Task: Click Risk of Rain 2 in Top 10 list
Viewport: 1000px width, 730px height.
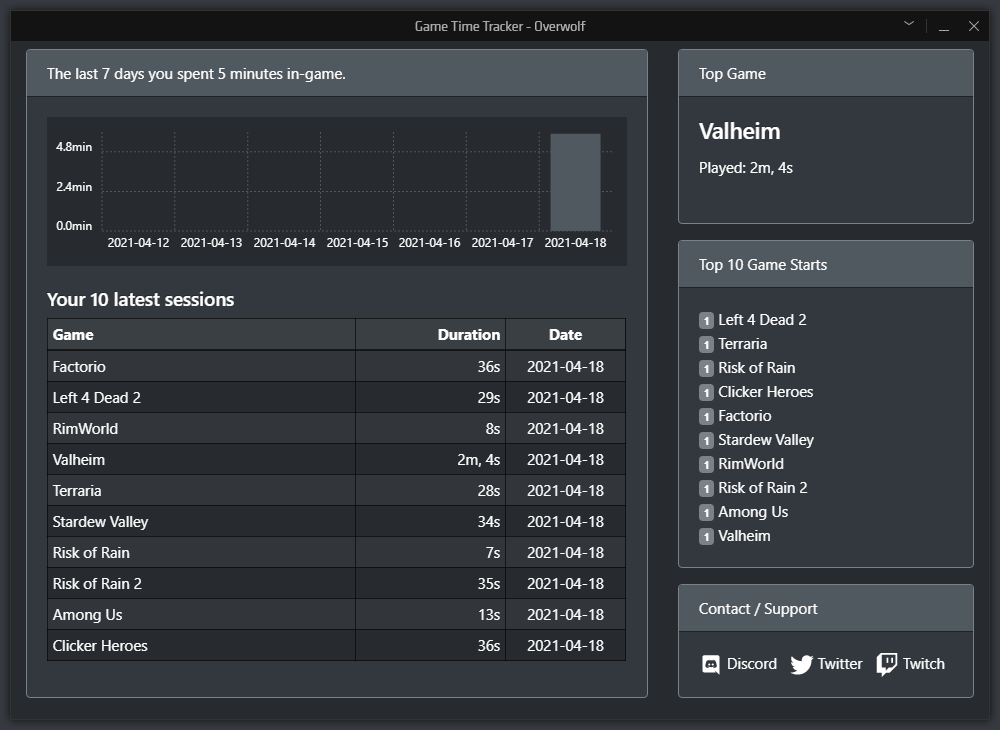Action: tap(763, 488)
